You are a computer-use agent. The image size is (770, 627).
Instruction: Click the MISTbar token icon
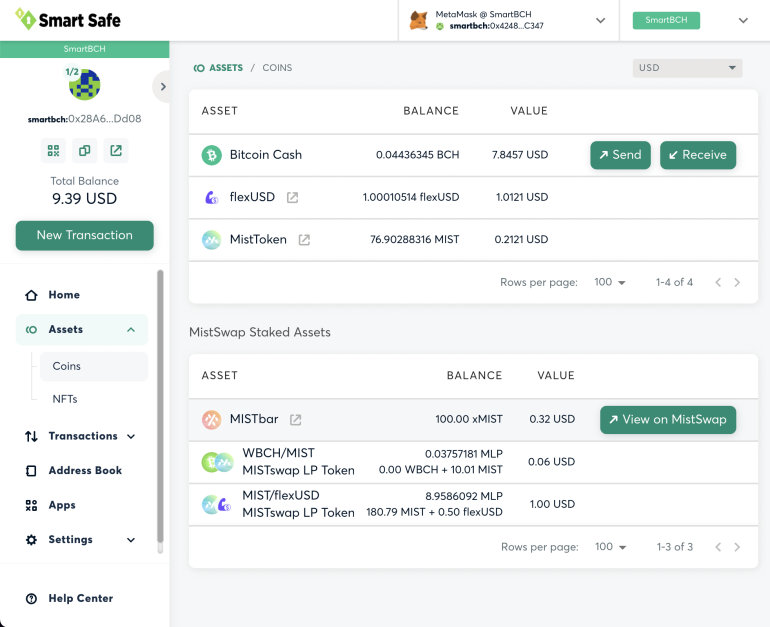pos(212,419)
